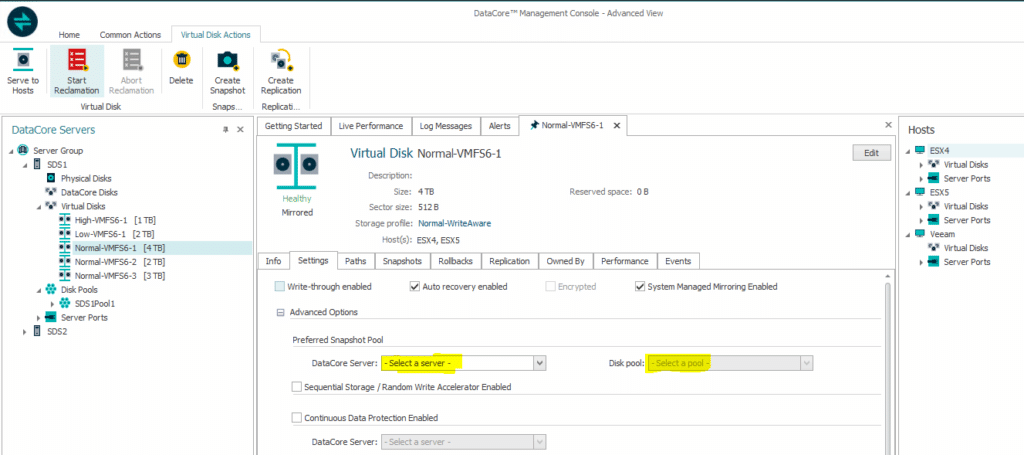Open the Events sub-tab
Viewport: 1024px width, 455px height.
pyautogui.click(x=678, y=261)
